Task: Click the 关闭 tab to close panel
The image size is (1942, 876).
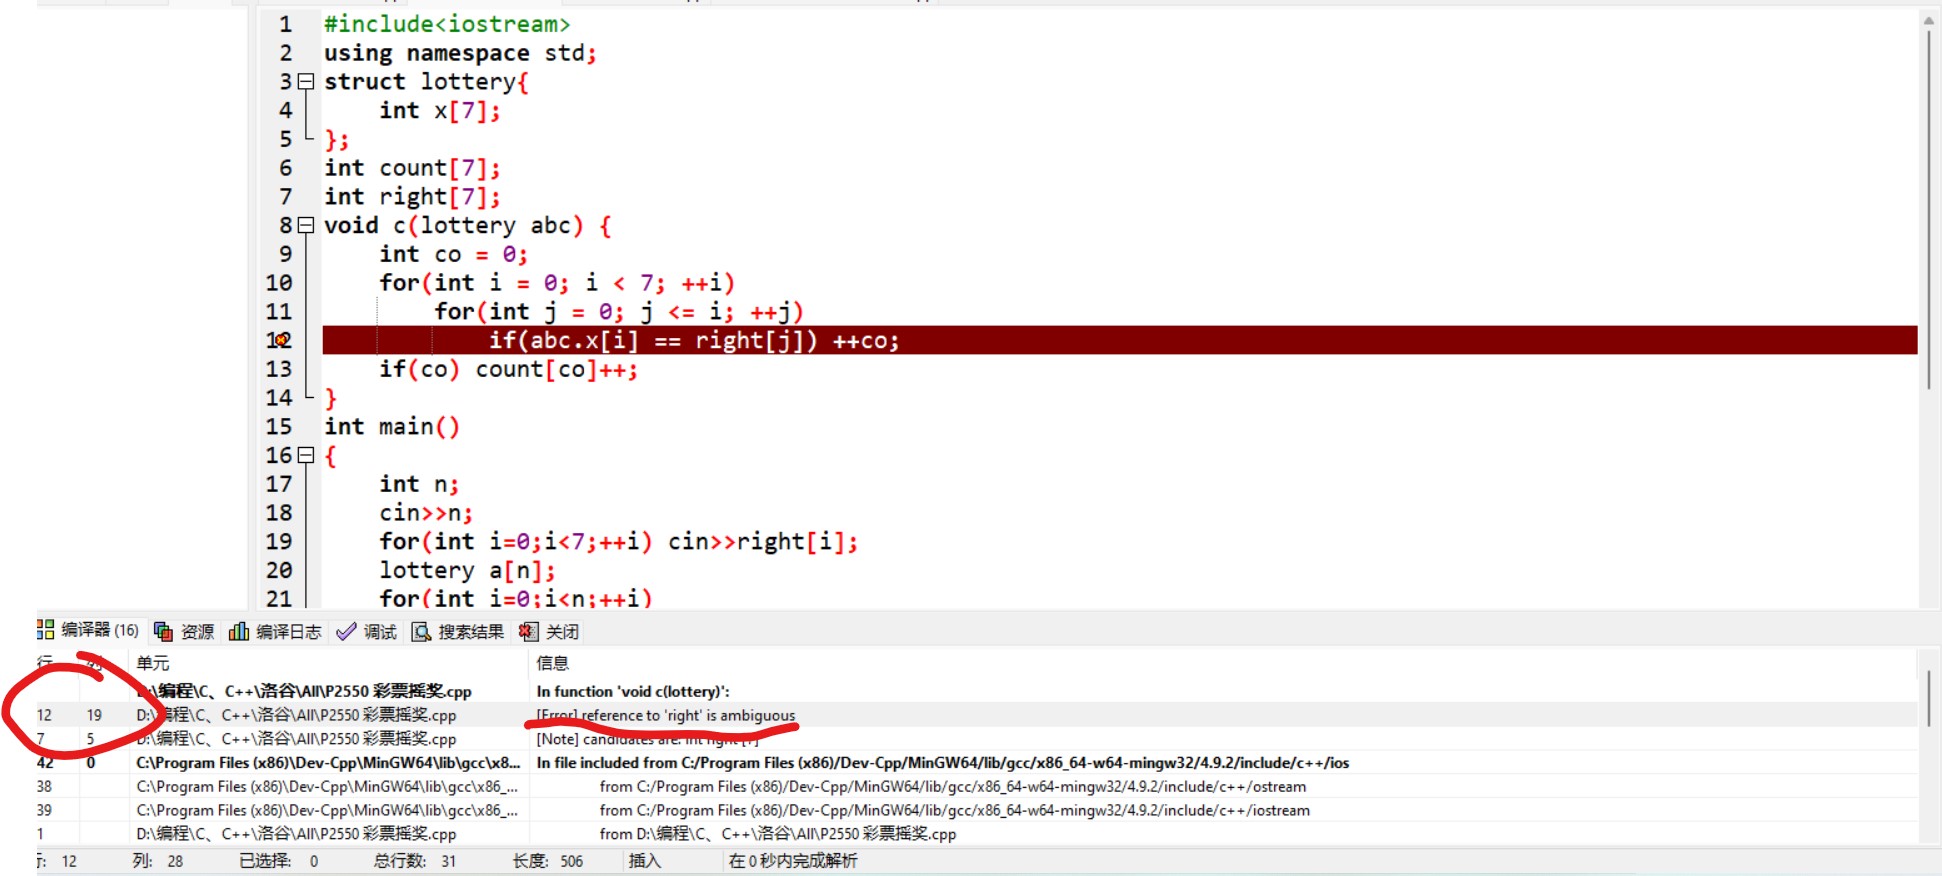Action: [x=549, y=632]
